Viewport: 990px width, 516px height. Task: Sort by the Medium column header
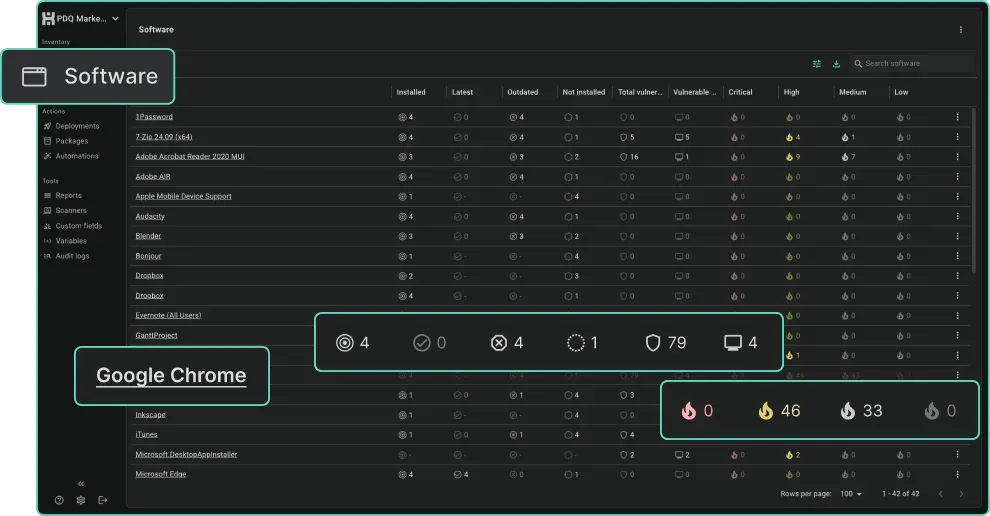click(852, 92)
